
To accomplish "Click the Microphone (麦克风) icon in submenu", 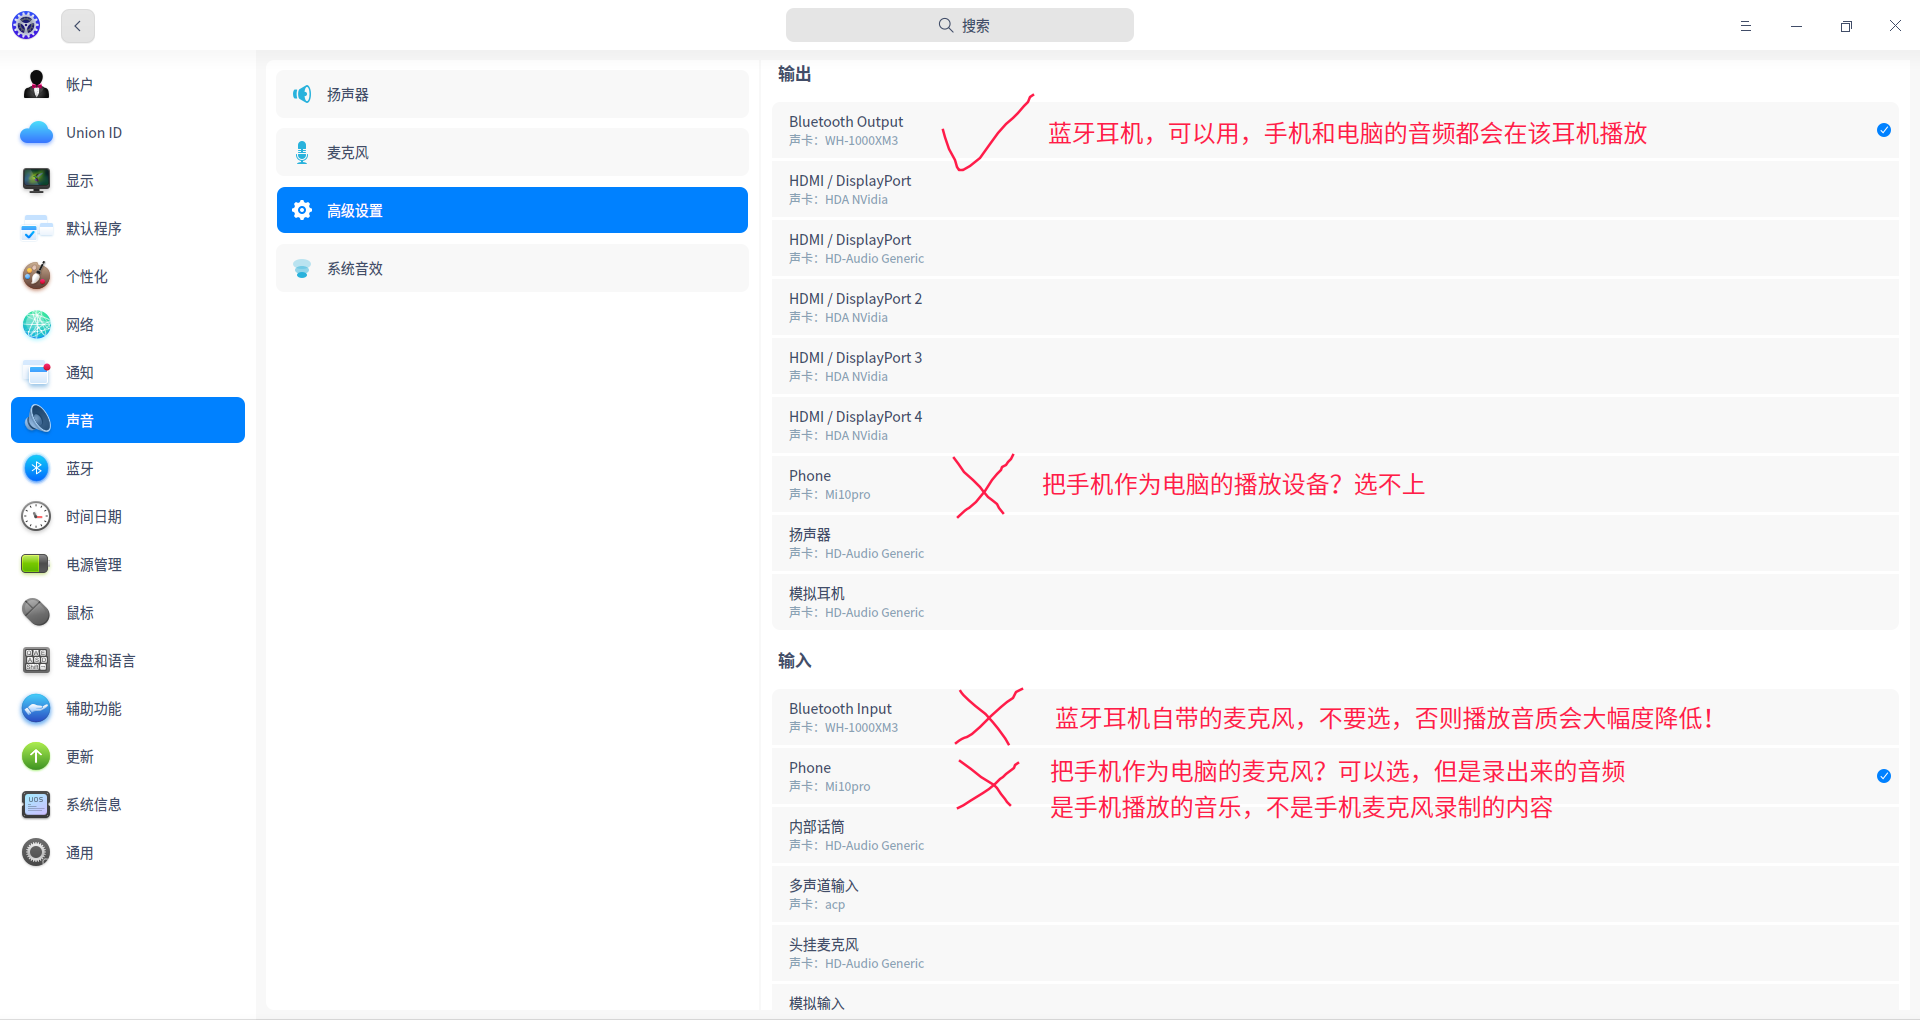I will point(302,152).
